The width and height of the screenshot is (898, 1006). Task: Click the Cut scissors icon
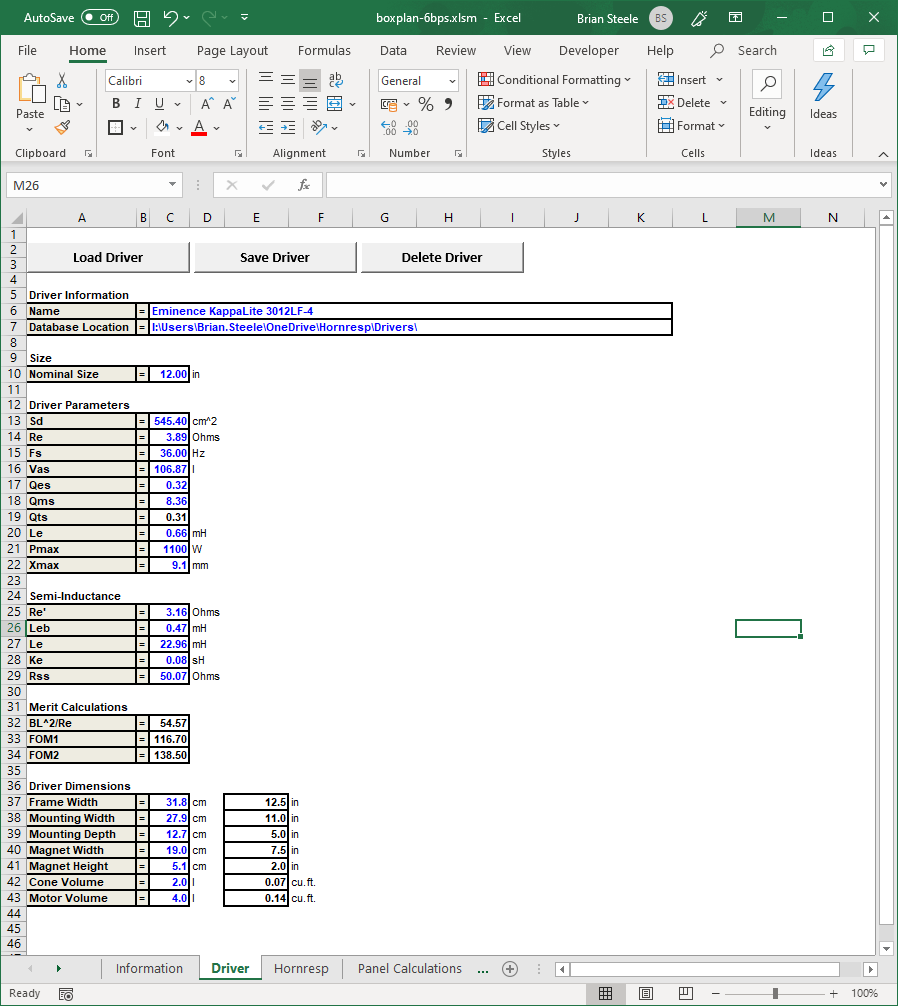point(62,80)
